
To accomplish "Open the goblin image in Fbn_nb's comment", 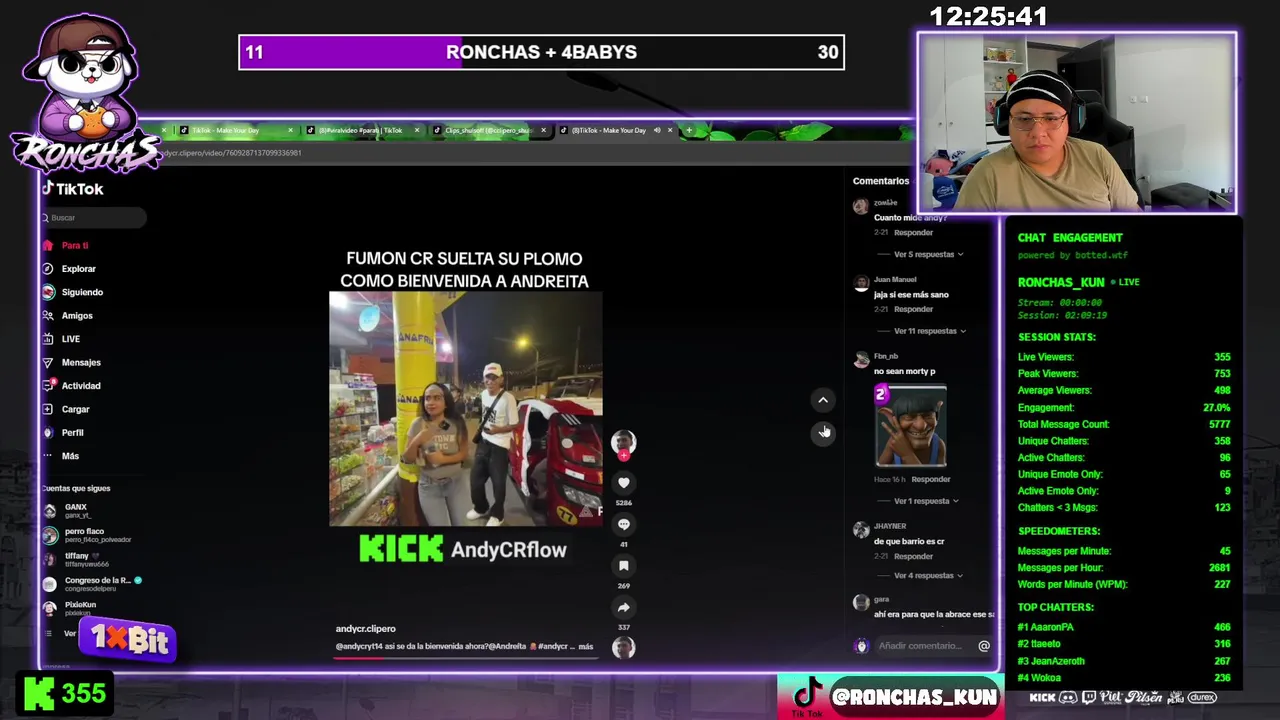I will point(911,427).
